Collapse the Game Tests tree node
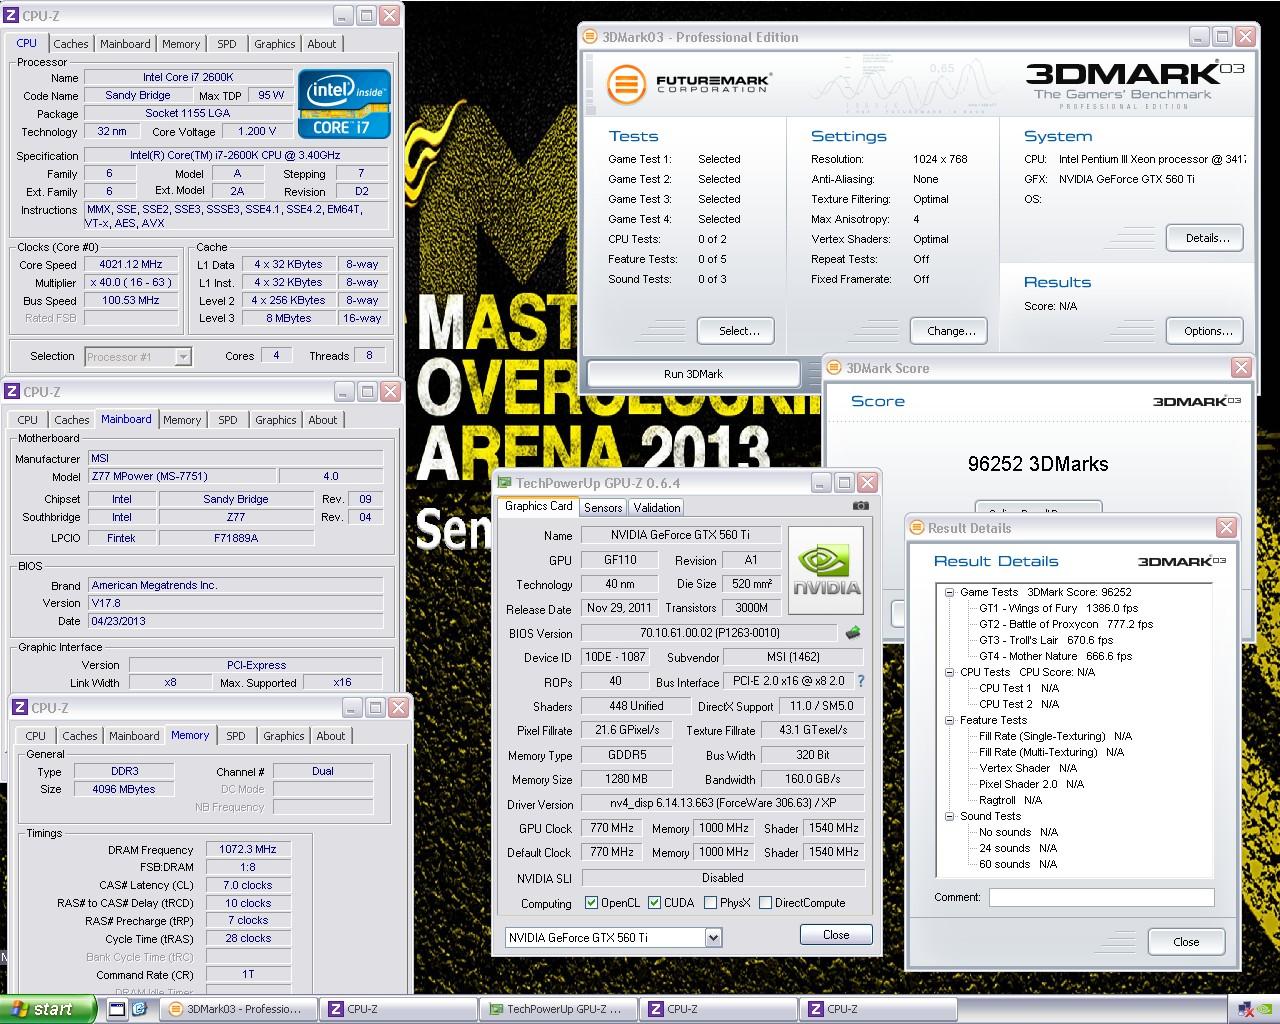 click(x=949, y=592)
